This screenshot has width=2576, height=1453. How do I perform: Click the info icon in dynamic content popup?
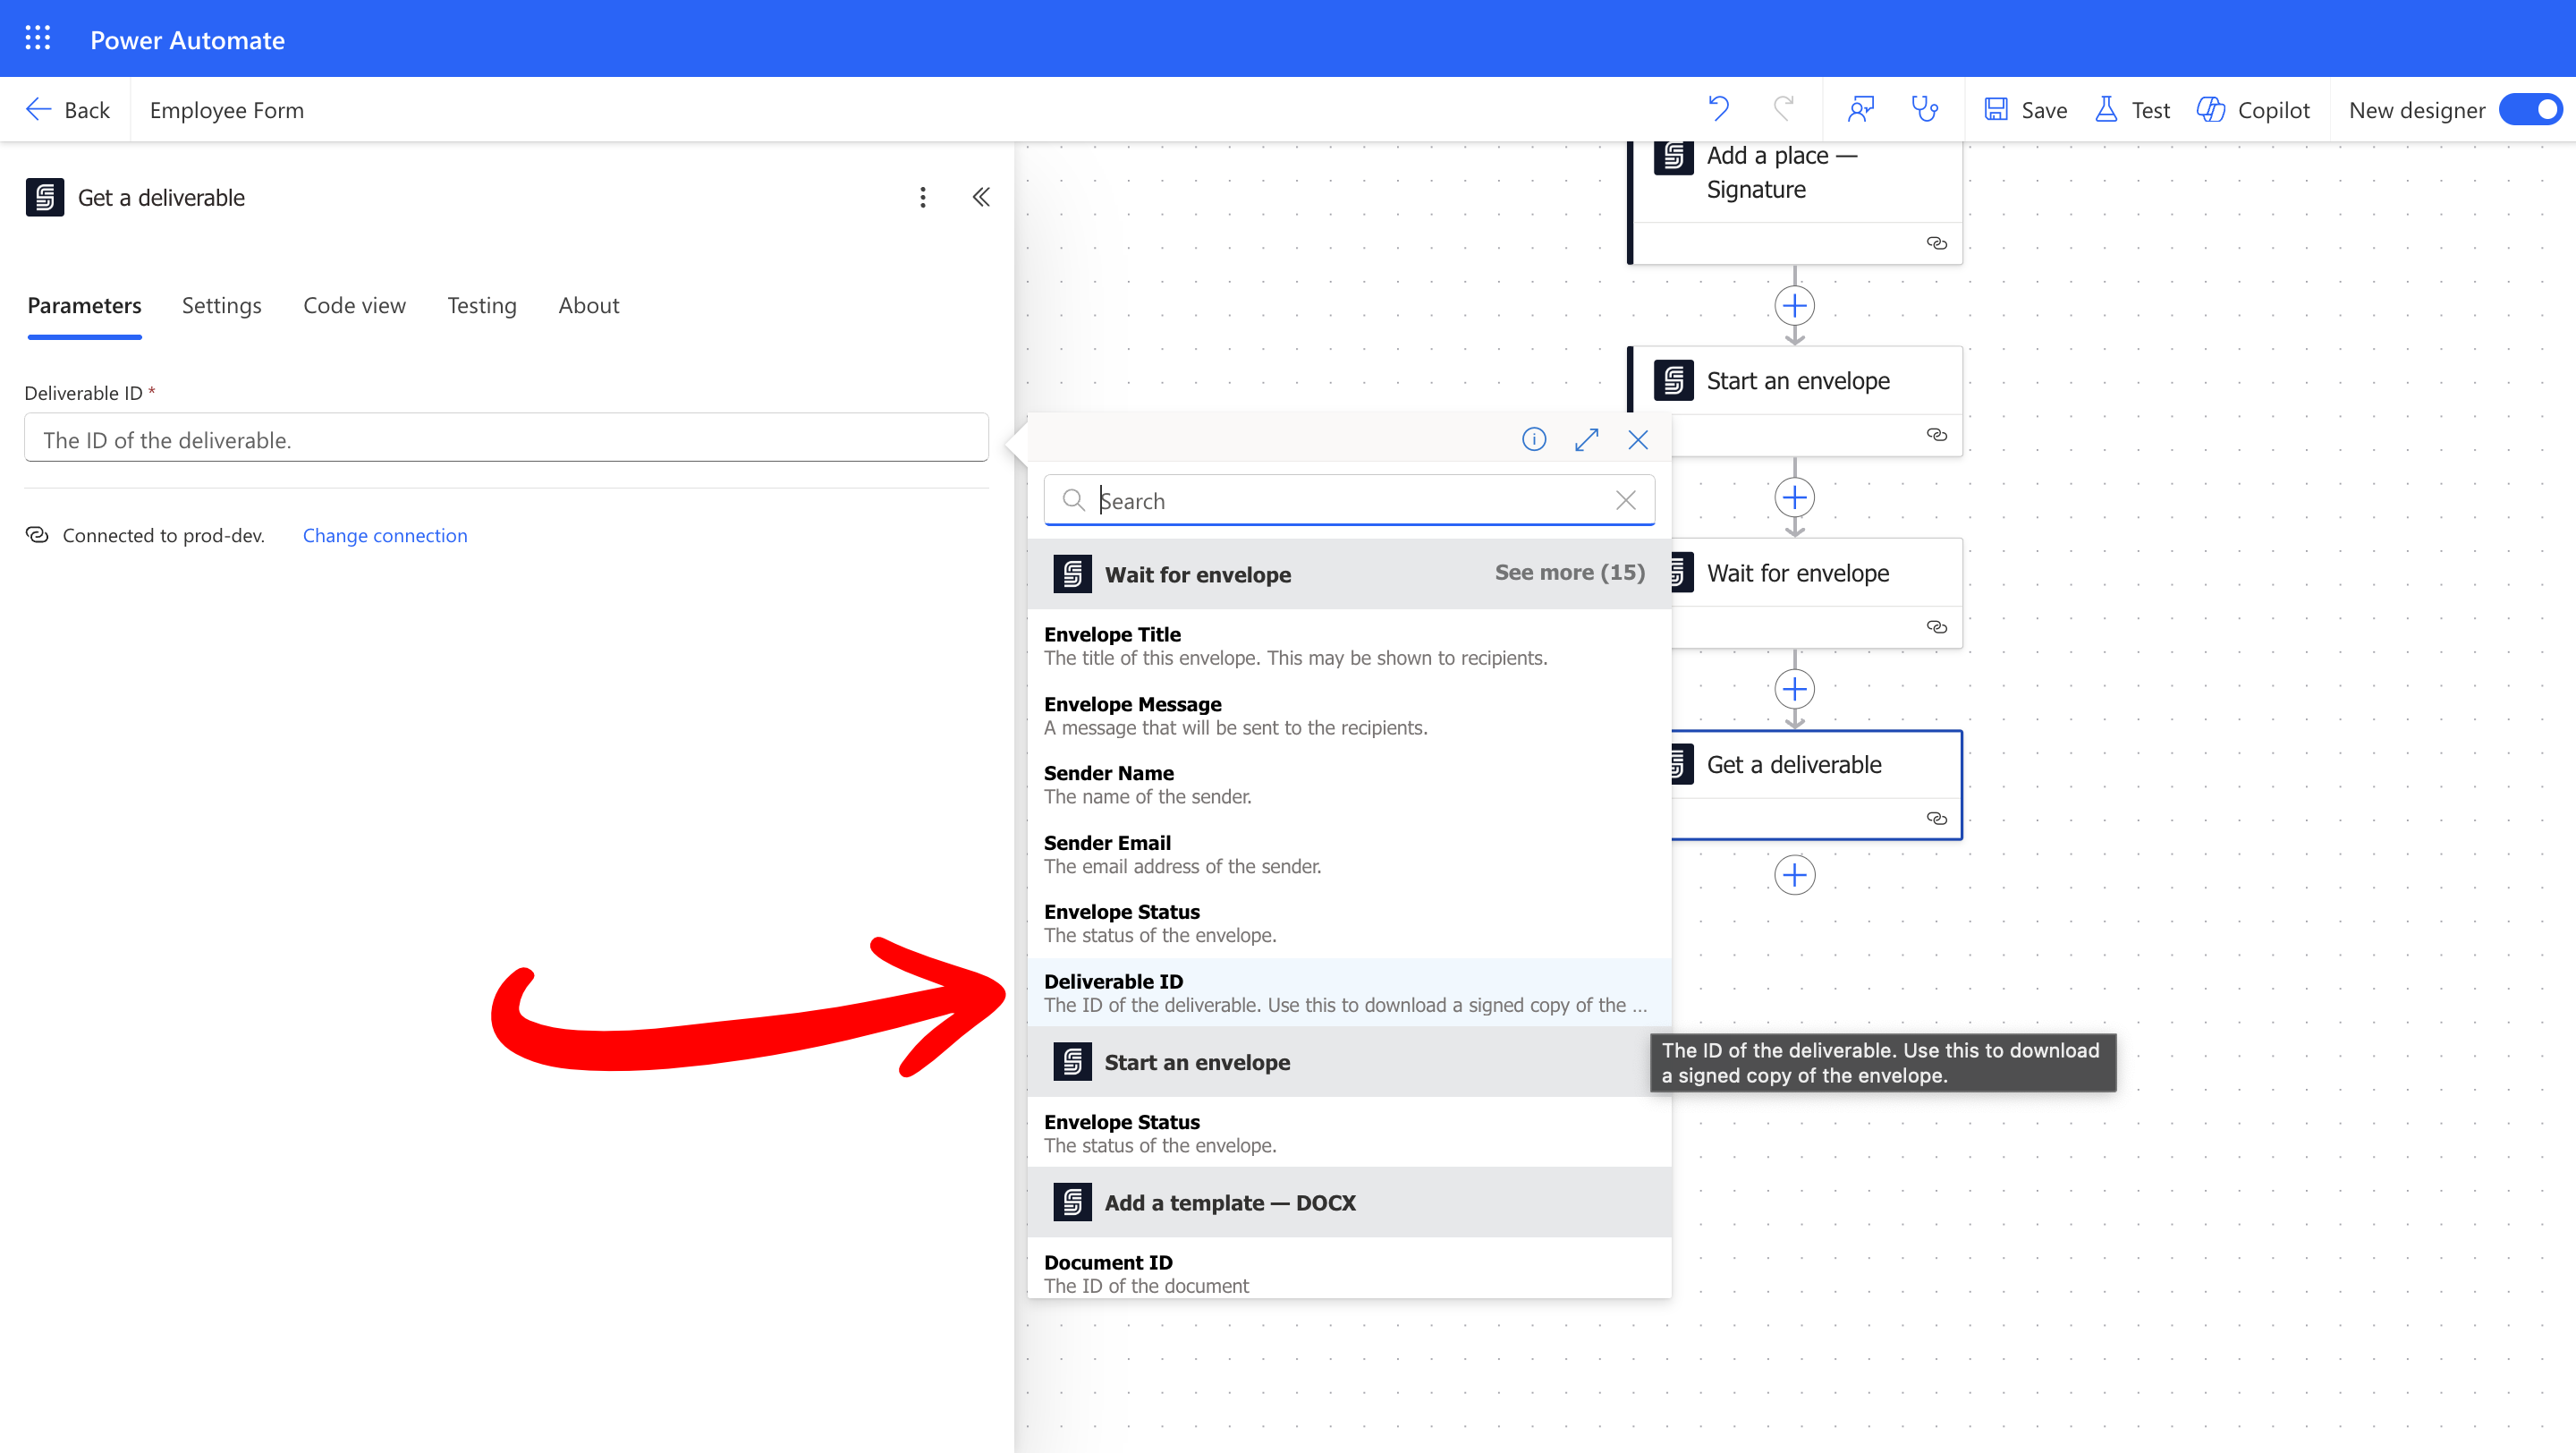pyautogui.click(x=1533, y=440)
